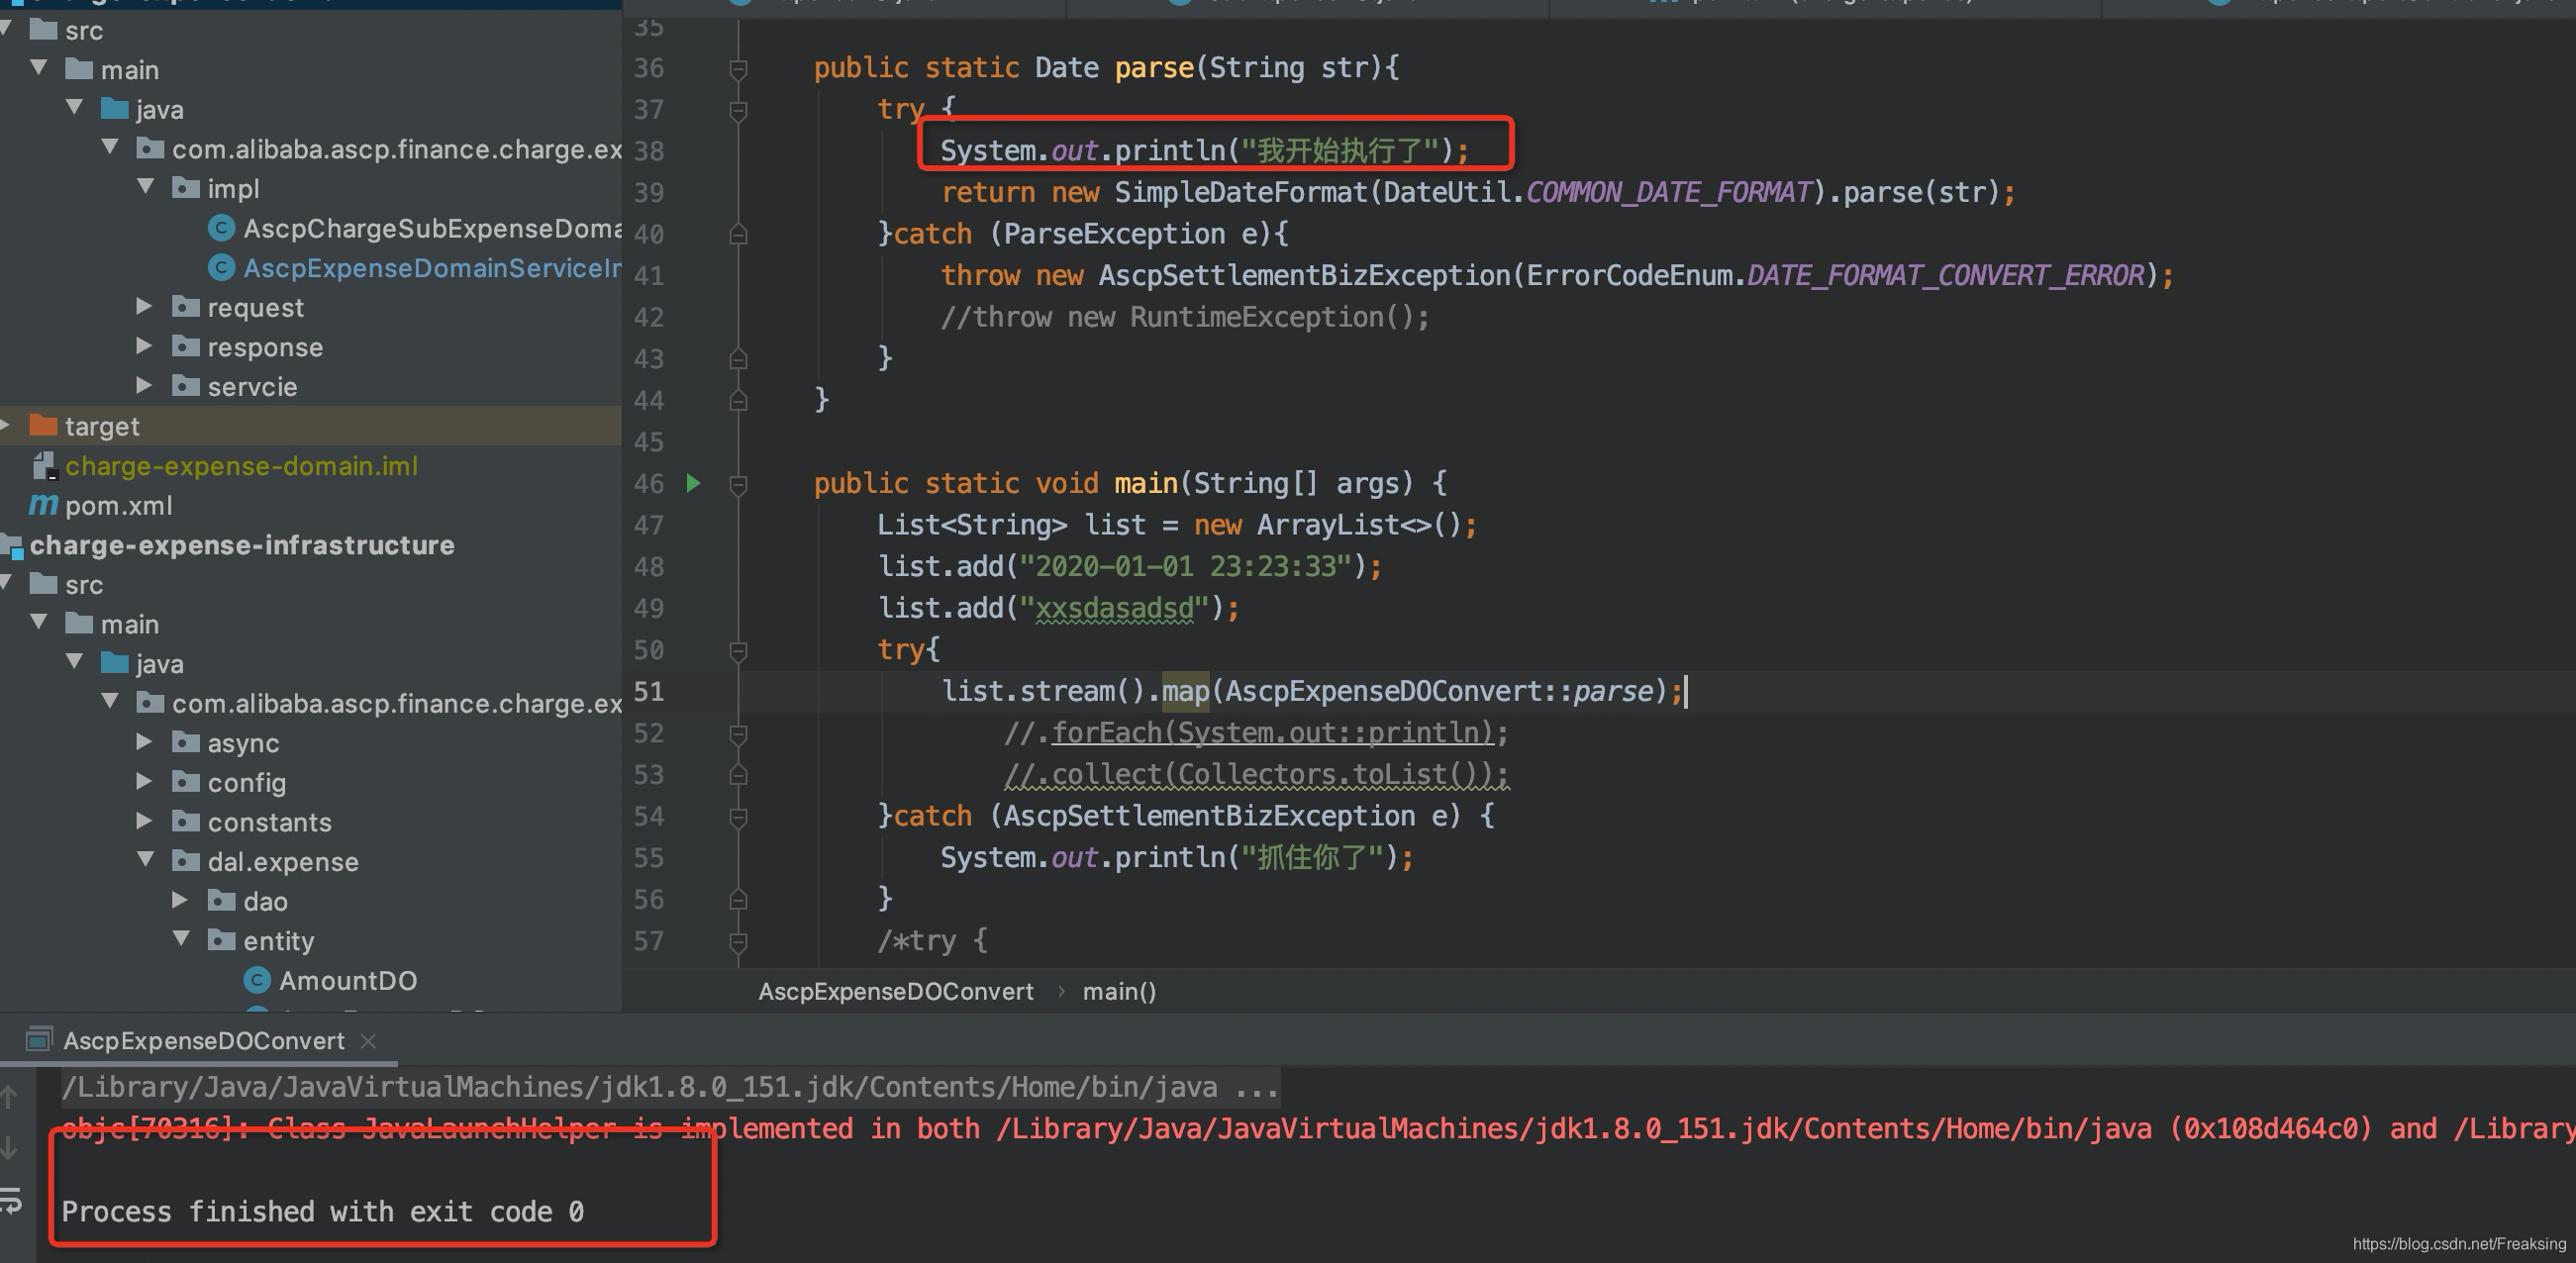Click the request package folder icon
The height and width of the screenshot is (1263, 2576).
coord(186,307)
